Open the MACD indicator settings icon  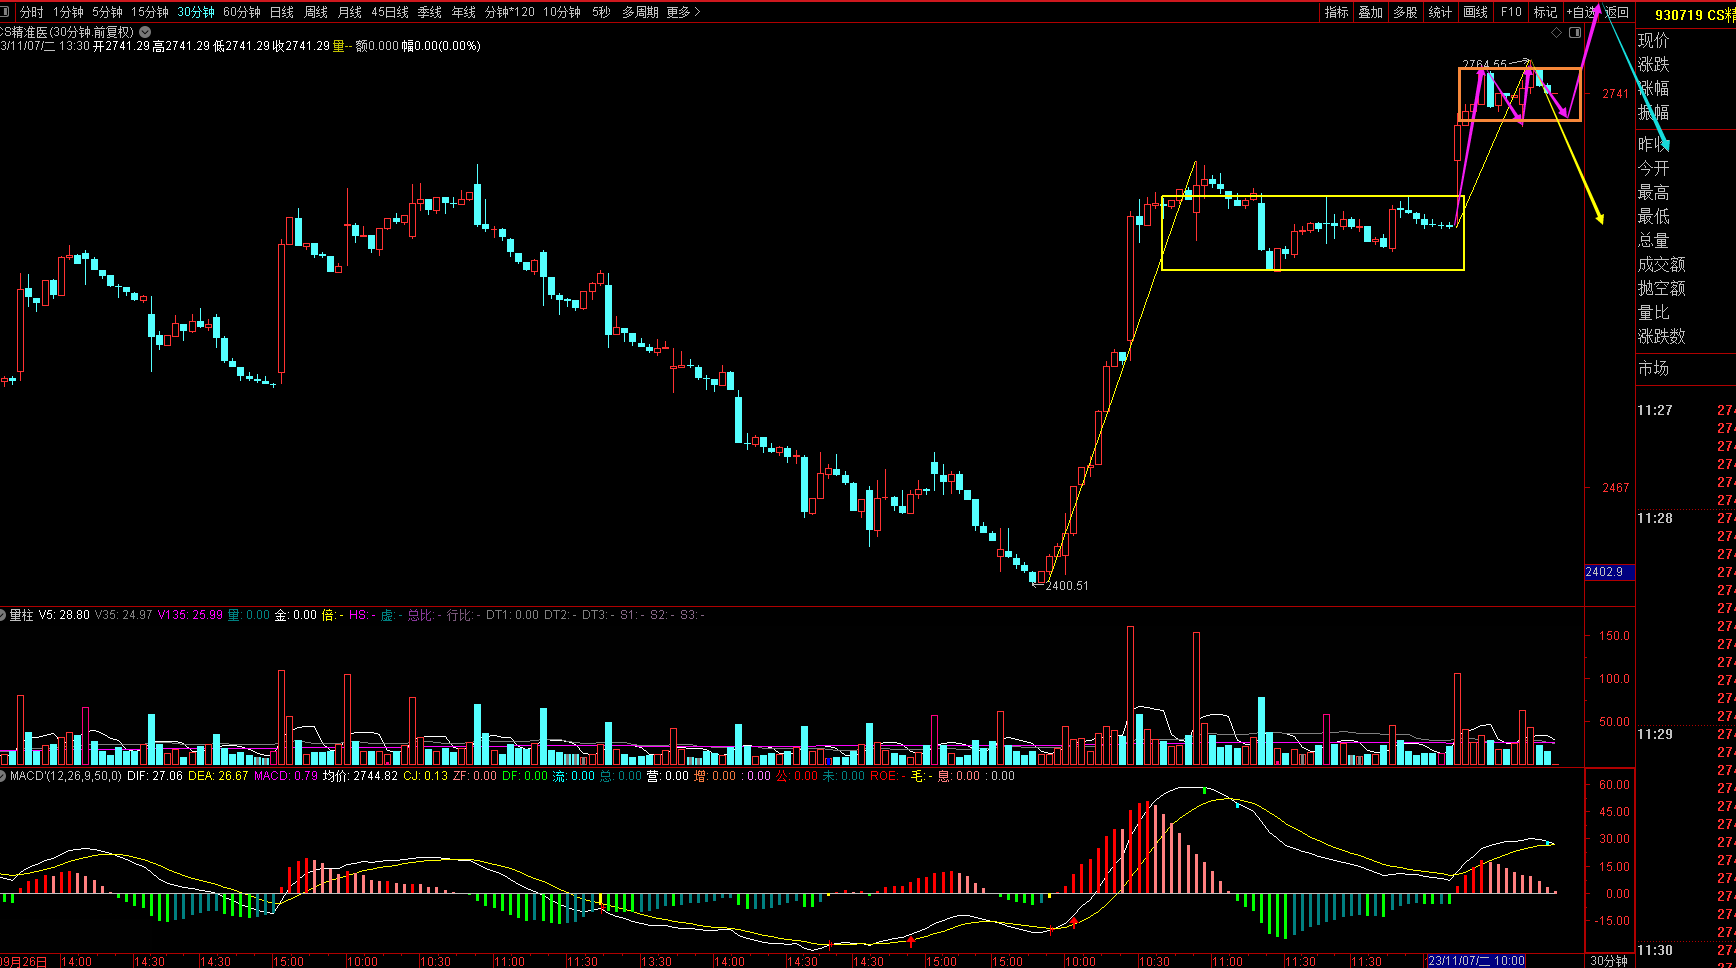pyautogui.click(x=3, y=776)
